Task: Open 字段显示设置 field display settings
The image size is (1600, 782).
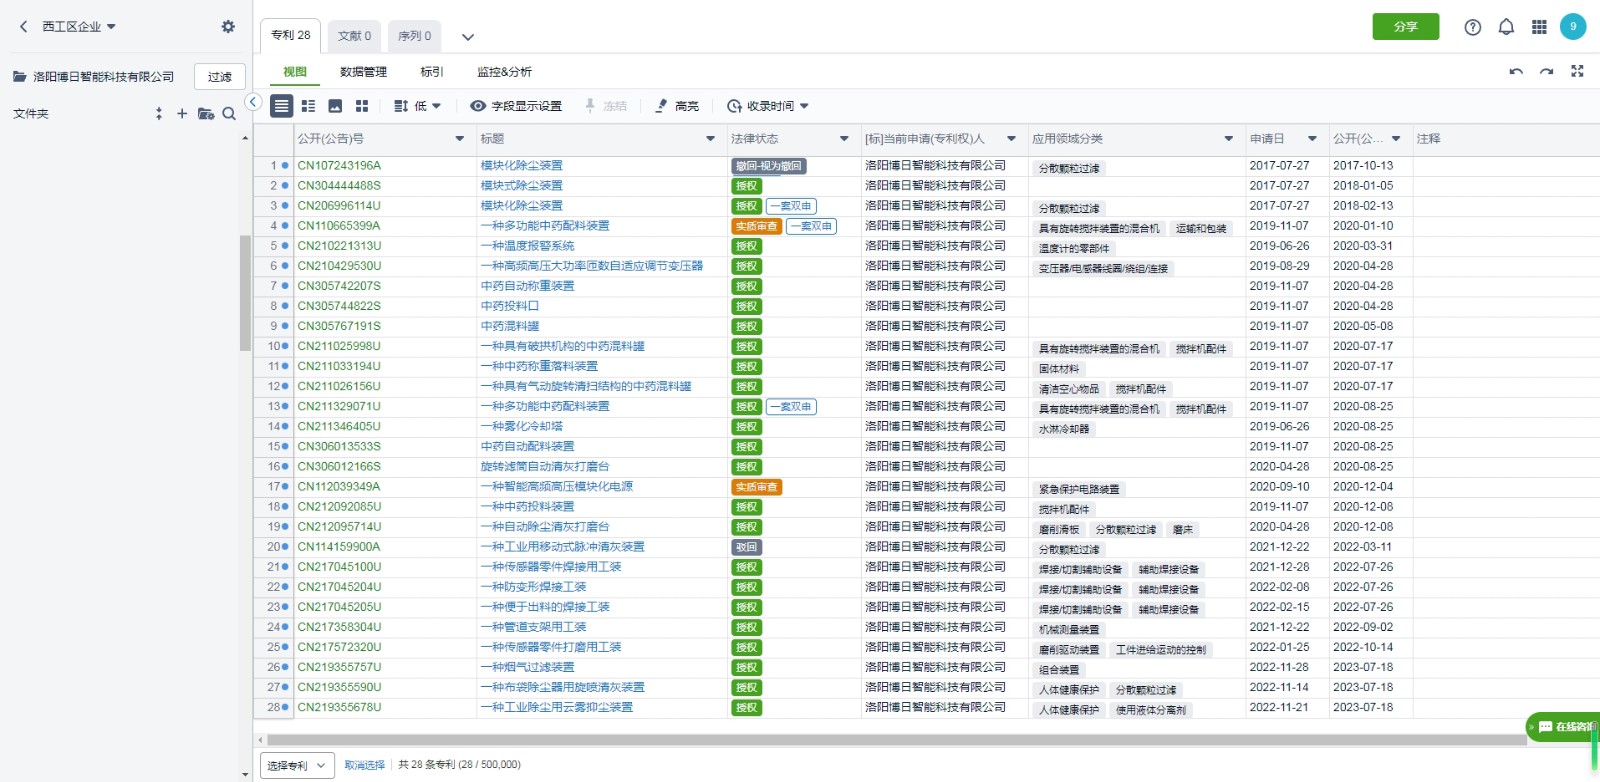Action: pyautogui.click(x=516, y=106)
